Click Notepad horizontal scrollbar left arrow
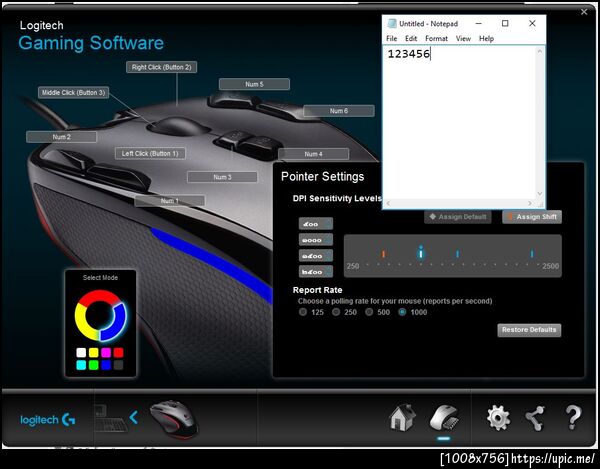The width and height of the screenshot is (600, 469). (x=388, y=204)
